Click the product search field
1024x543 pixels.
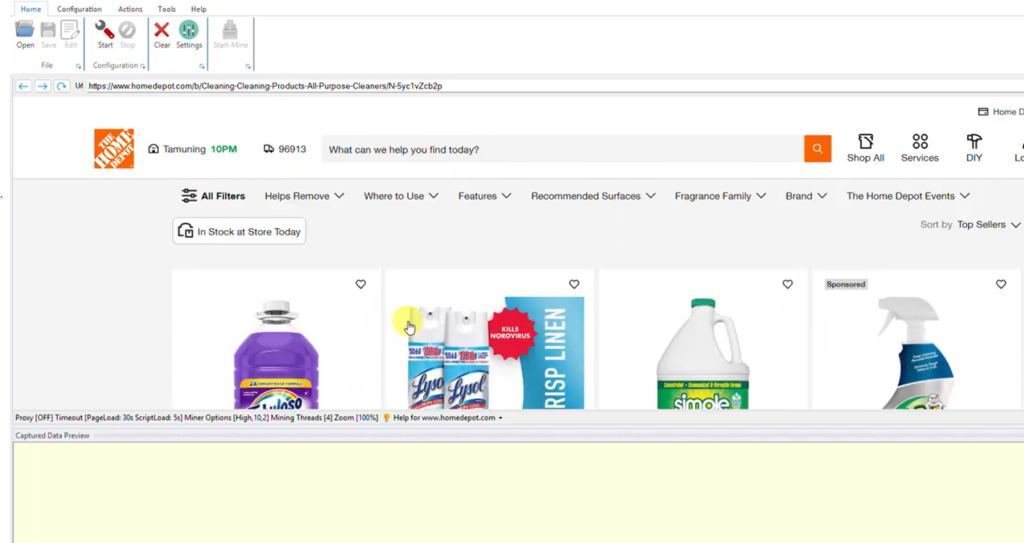(562, 150)
